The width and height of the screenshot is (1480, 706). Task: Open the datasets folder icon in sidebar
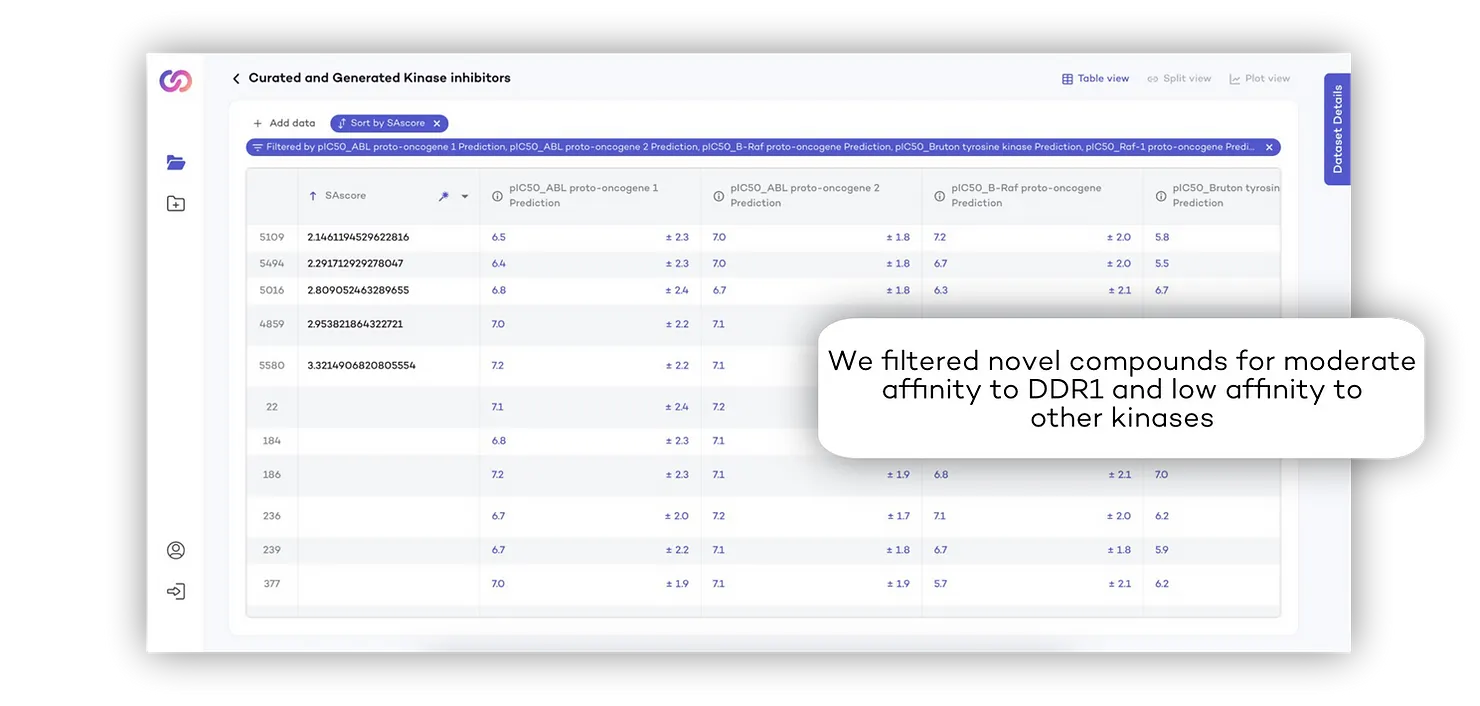point(176,162)
